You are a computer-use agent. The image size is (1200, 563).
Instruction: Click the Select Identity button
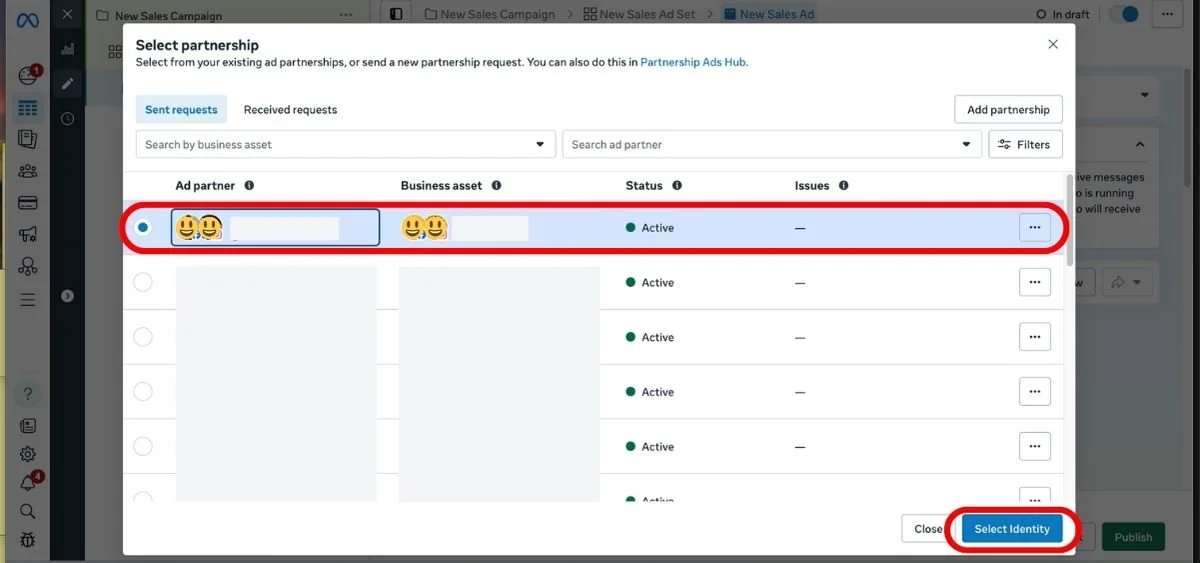pos(1012,529)
